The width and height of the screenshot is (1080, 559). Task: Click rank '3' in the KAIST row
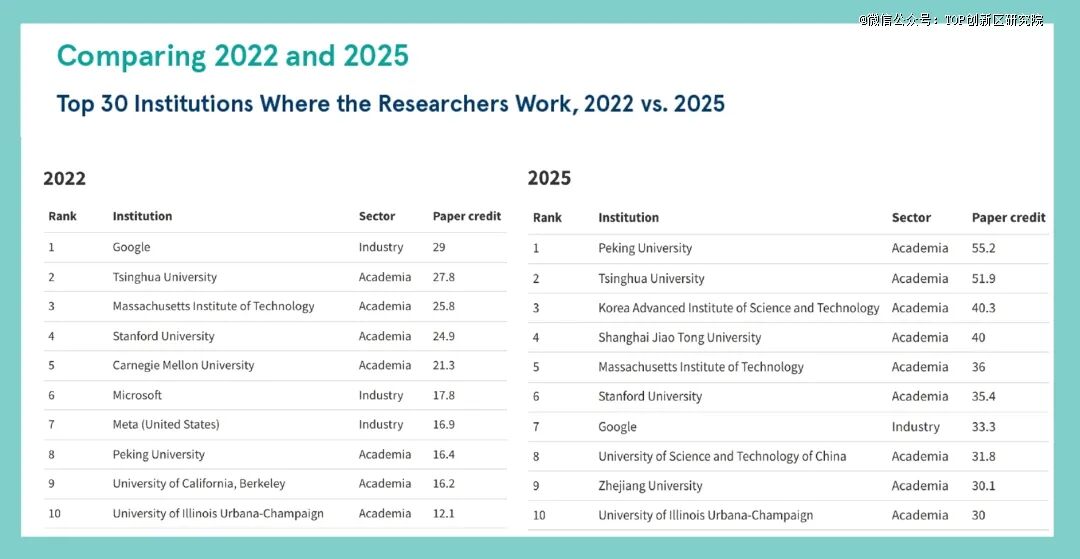[x=536, y=308]
